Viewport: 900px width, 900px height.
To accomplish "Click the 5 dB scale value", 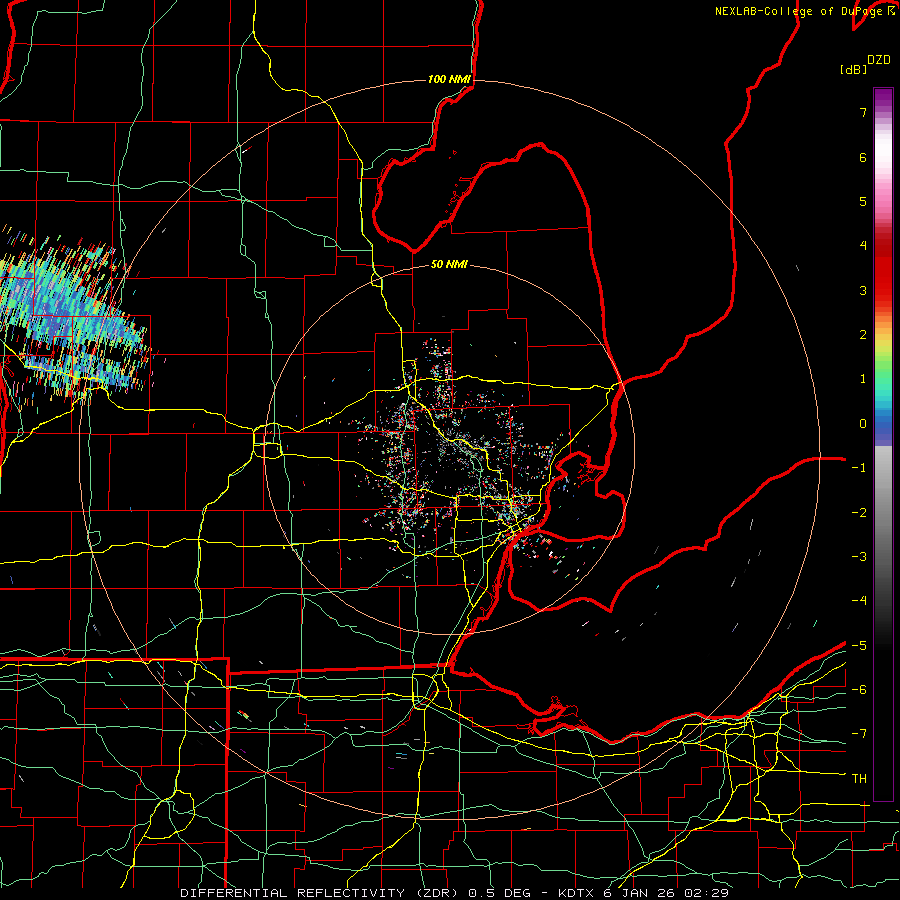I will 863,201.
